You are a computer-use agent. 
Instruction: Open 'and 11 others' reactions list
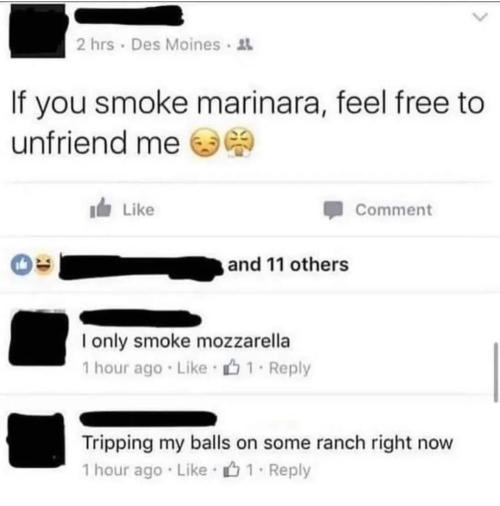click(x=288, y=265)
